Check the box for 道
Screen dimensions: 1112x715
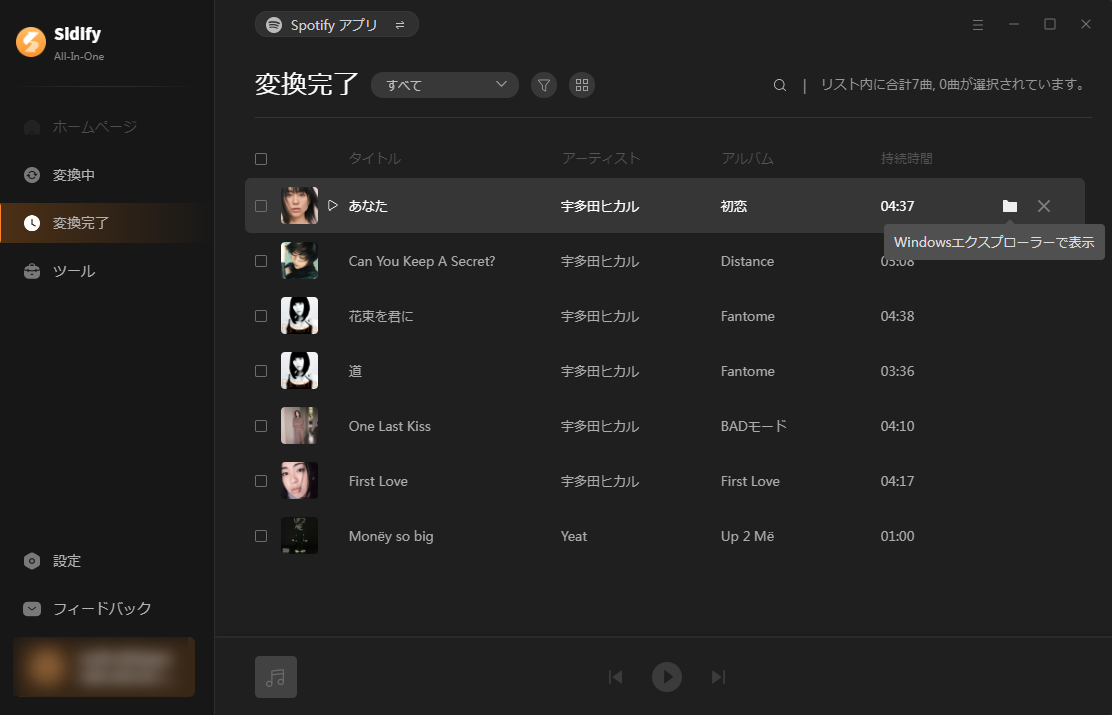click(261, 371)
